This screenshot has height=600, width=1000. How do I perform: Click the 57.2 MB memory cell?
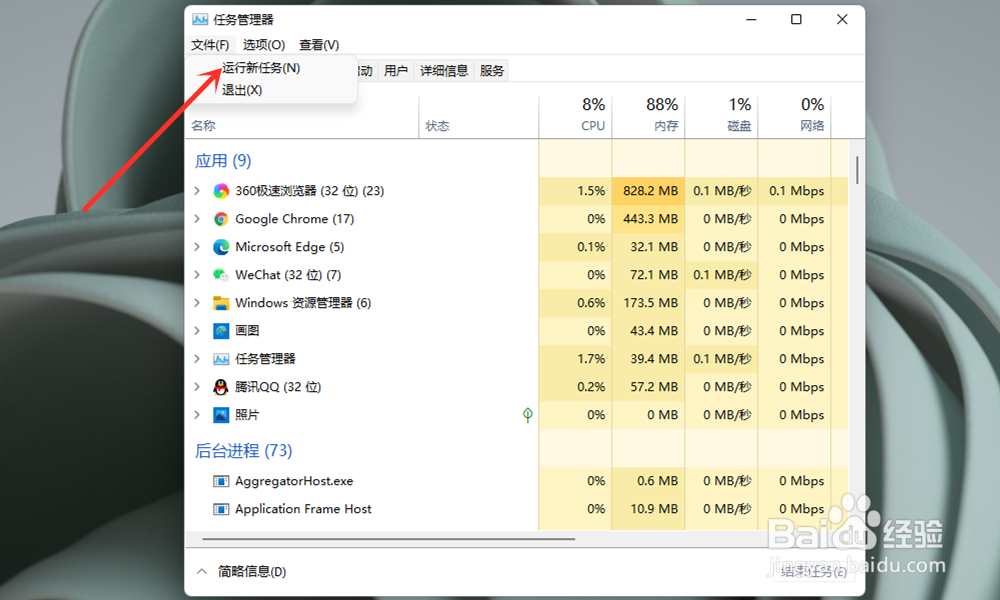649,387
